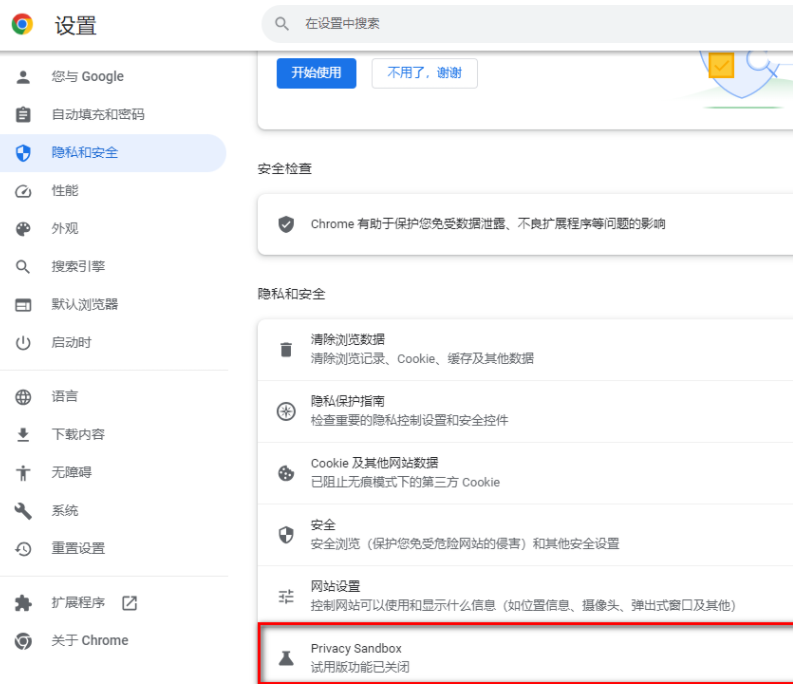793x684 pixels.
Task: Open 自动填充和密码 settings section
Action: pos(113,115)
